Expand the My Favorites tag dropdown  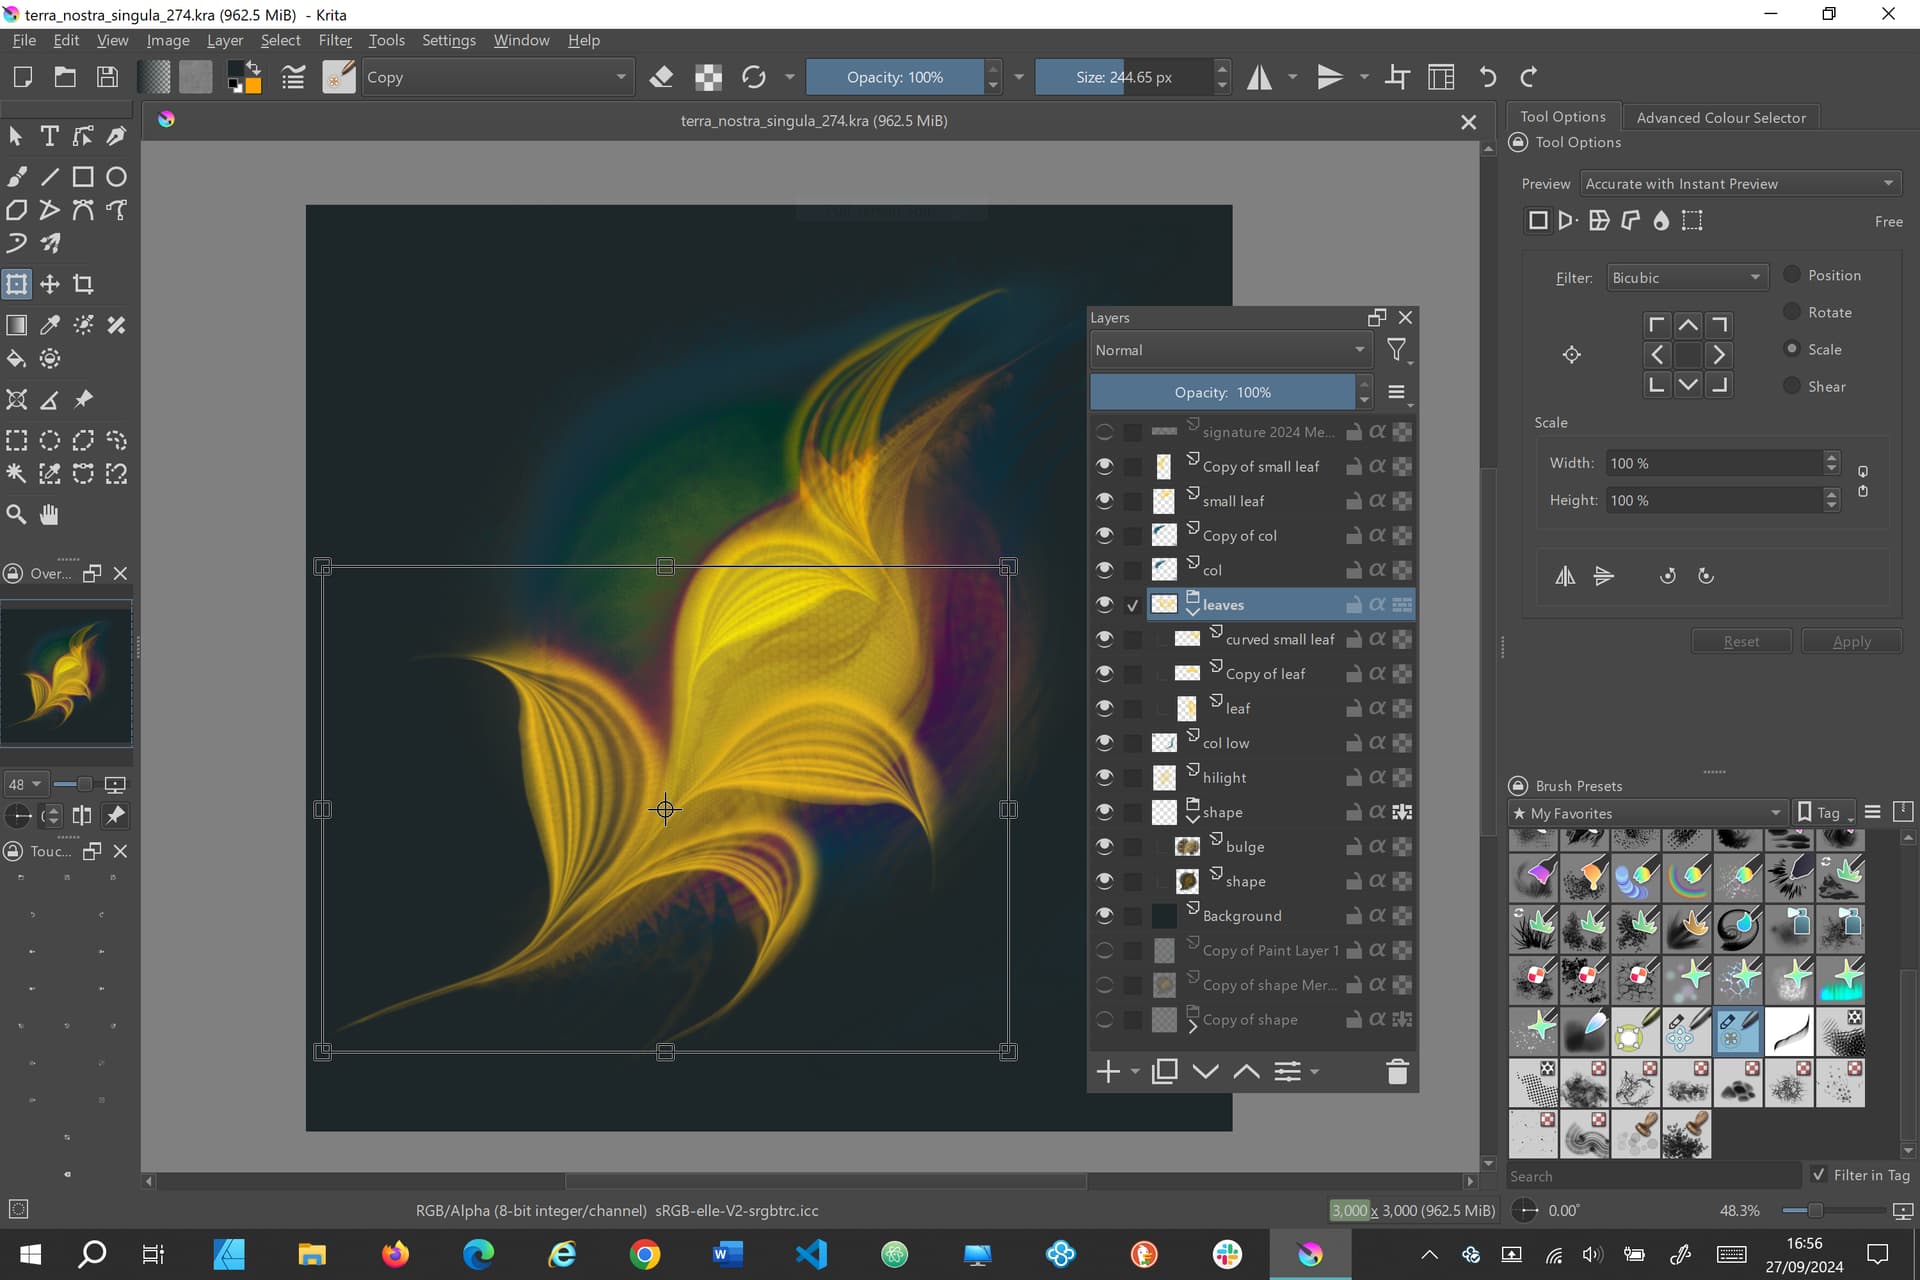(x=1647, y=813)
